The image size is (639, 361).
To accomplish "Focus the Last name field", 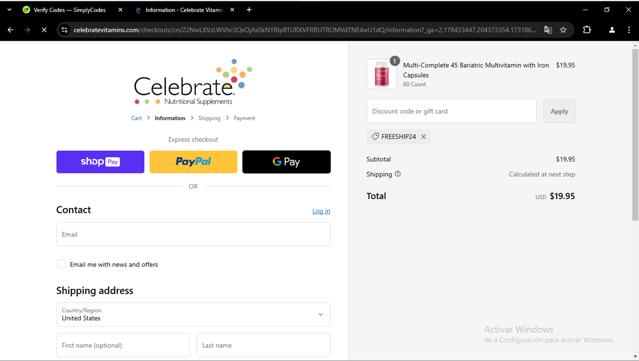I will pyautogui.click(x=263, y=345).
